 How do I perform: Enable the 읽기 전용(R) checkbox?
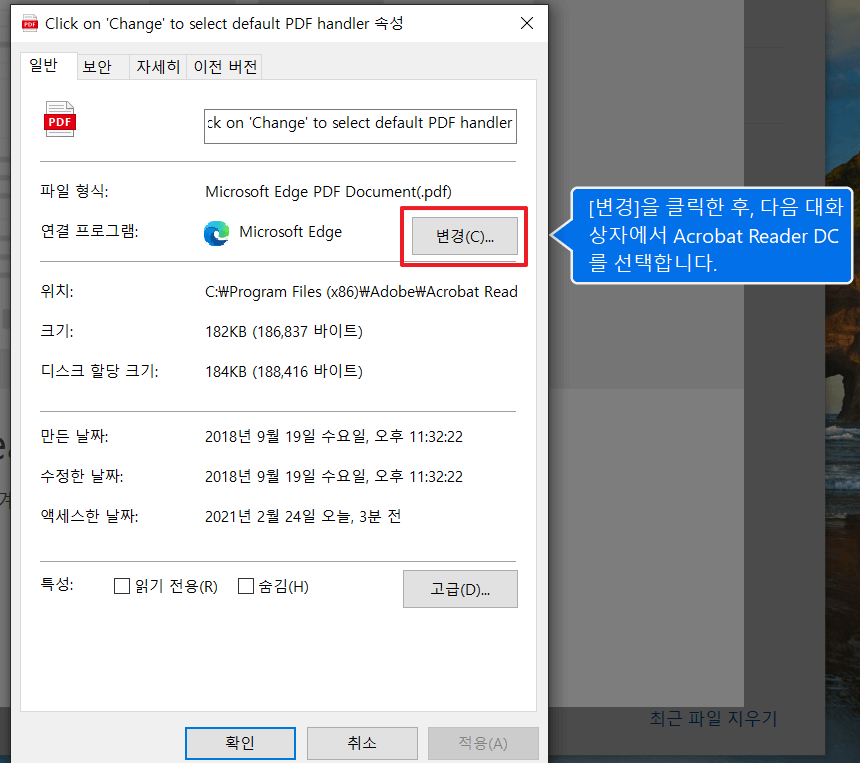click(122, 586)
